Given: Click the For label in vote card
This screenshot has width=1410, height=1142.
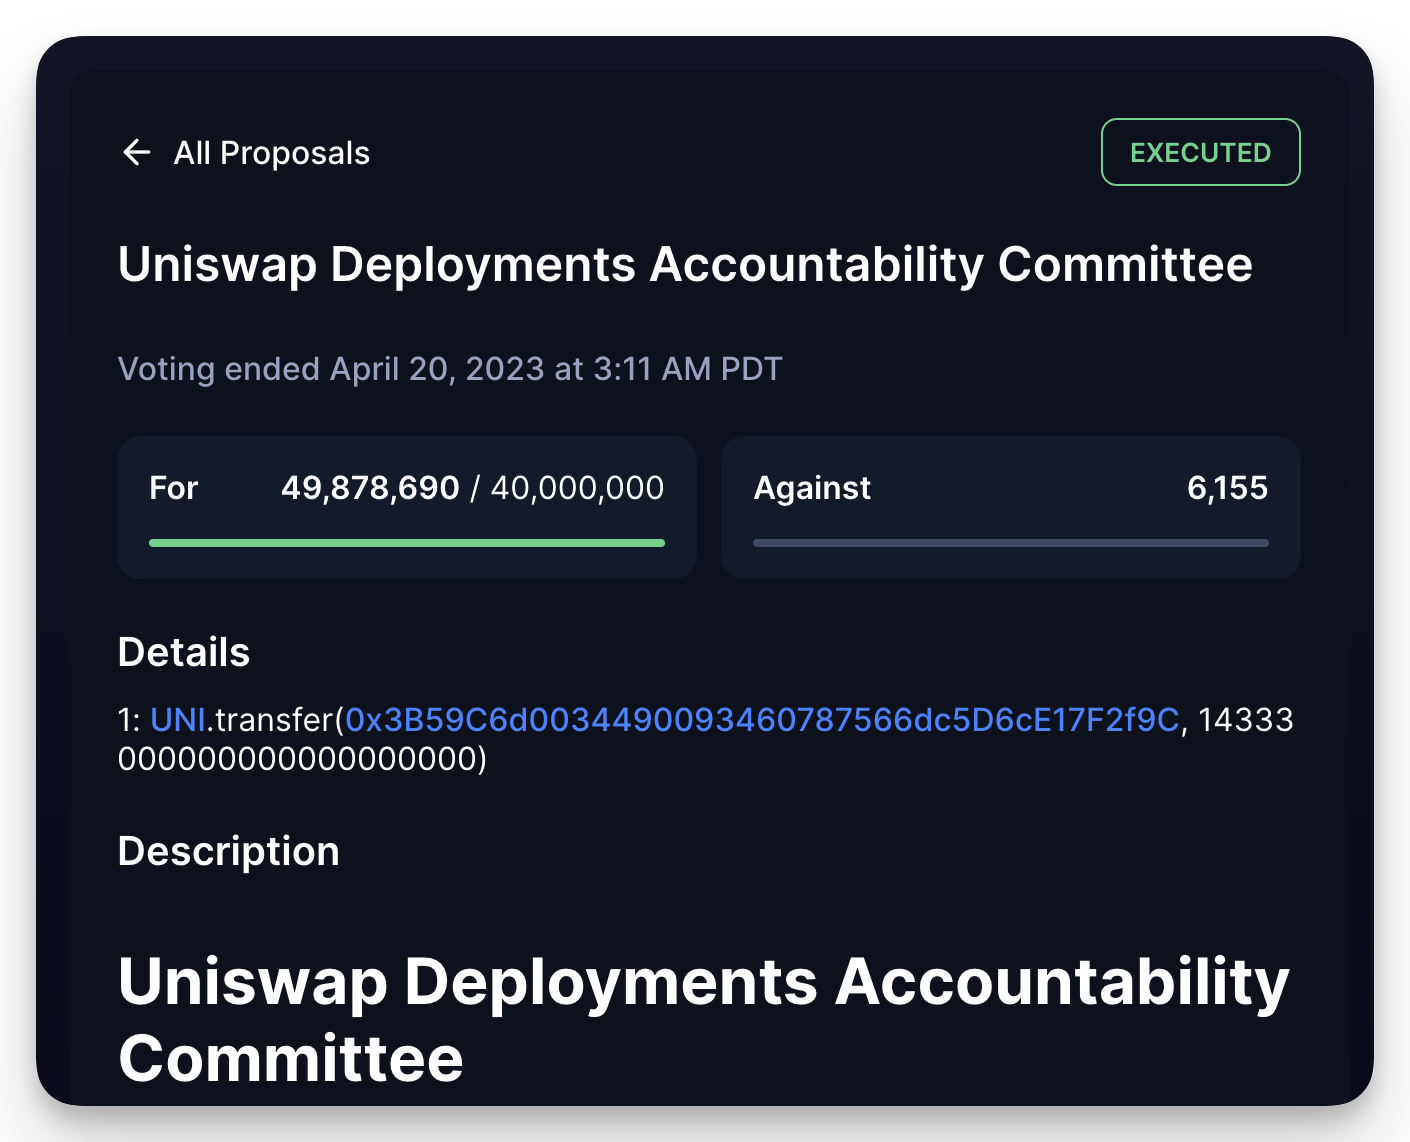Looking at the screenshot, I should 174,488.
